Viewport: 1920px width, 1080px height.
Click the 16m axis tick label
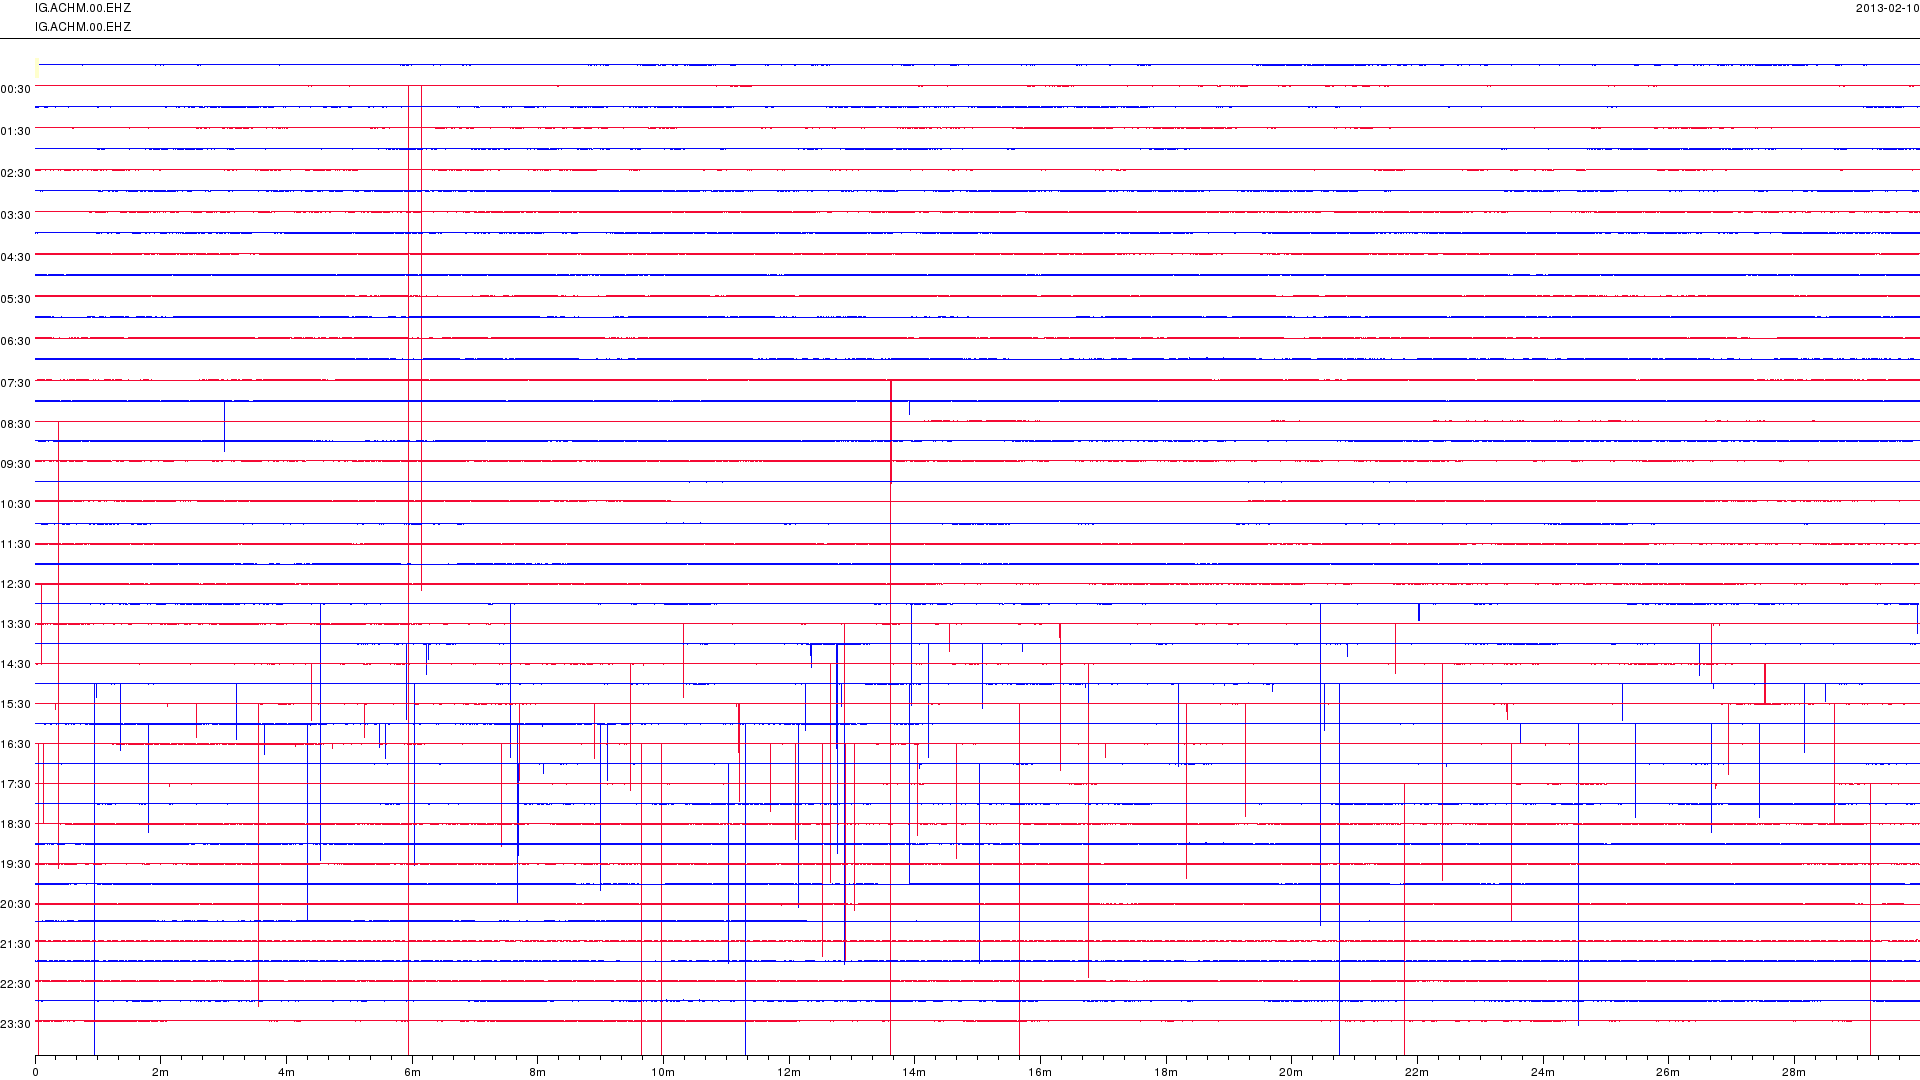1040,1072
